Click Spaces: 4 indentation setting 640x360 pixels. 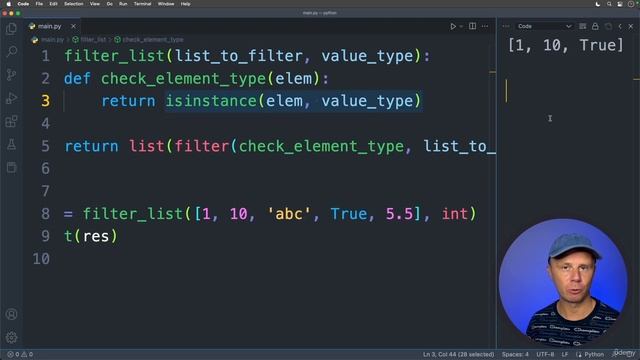tap(515, 354)
